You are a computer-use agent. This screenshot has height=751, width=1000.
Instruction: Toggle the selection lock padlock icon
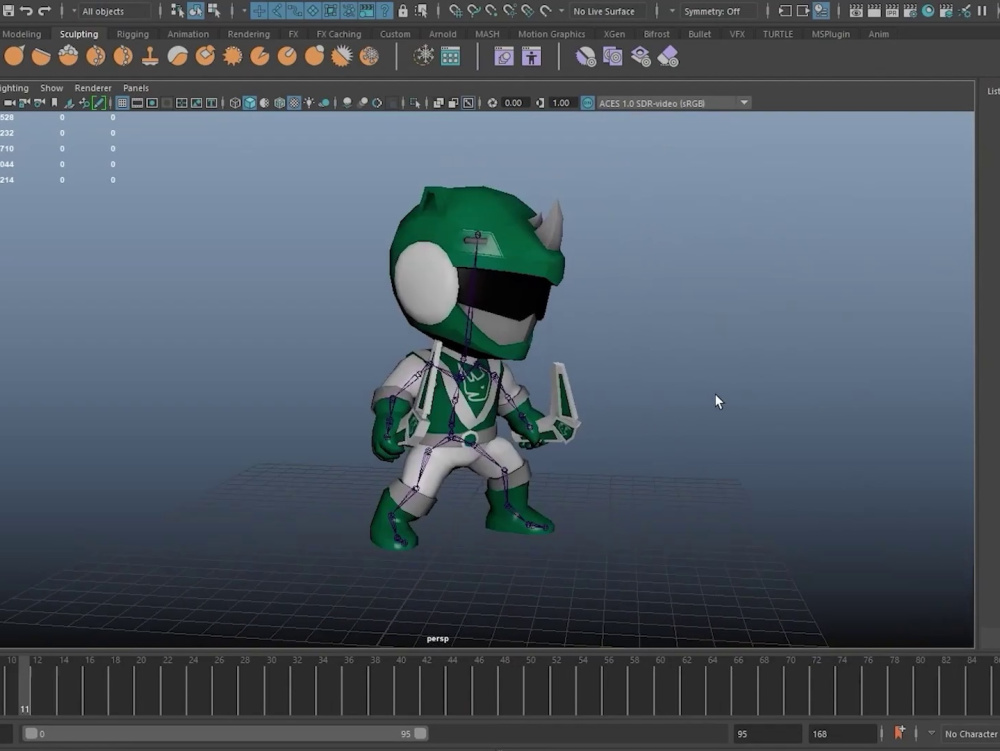click(403, 10)
